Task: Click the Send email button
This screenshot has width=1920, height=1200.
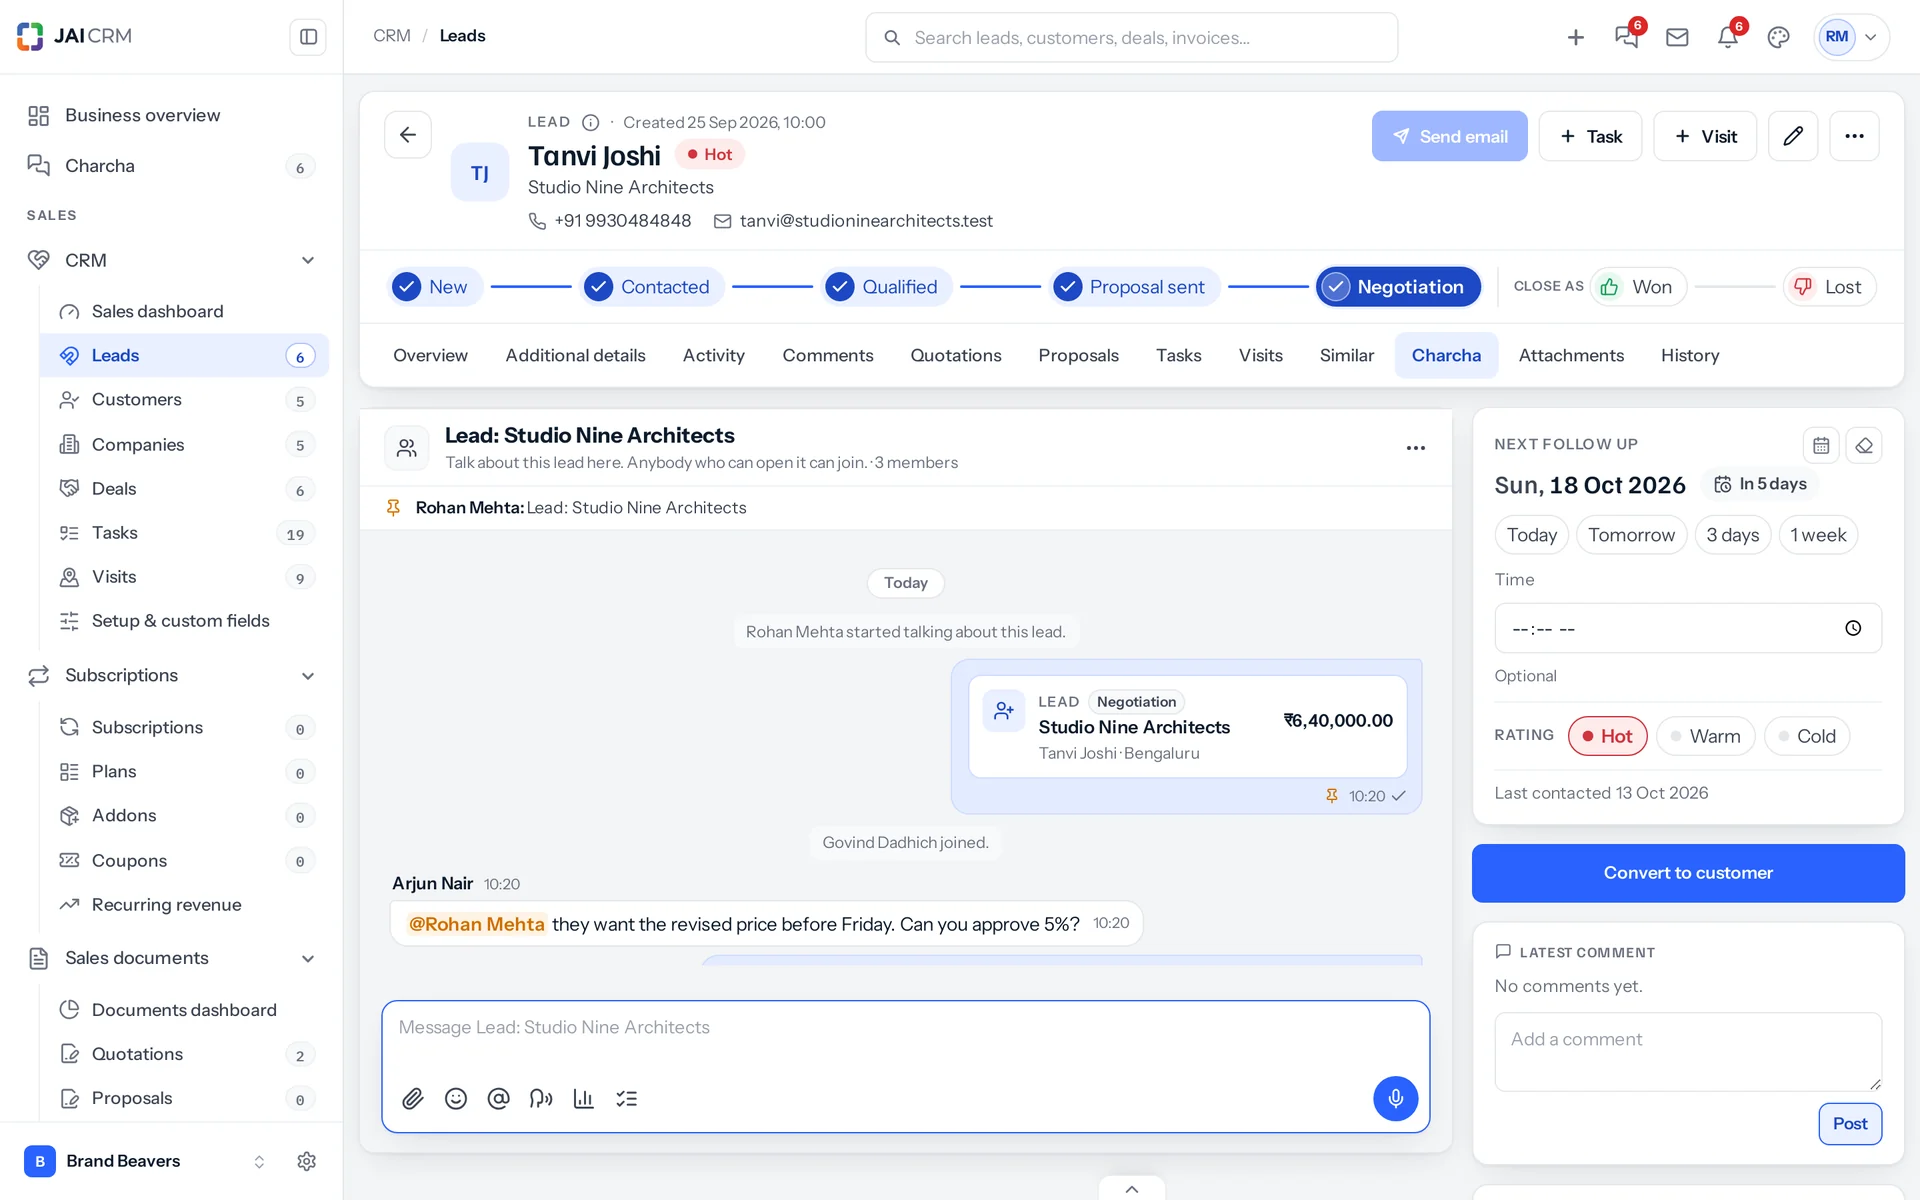Action: (x=1449, y=136)
